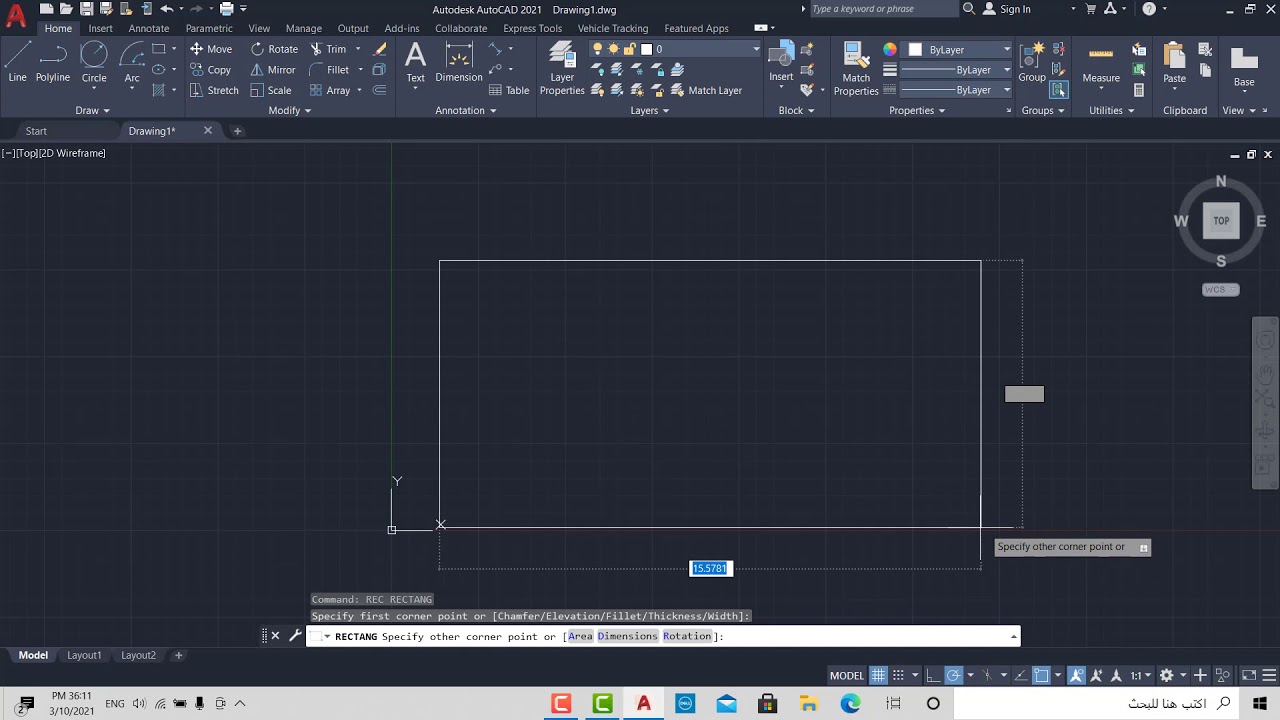Click the Dimensions option in command line
This screenshot has width=1280, height=720.
(627, 636)
